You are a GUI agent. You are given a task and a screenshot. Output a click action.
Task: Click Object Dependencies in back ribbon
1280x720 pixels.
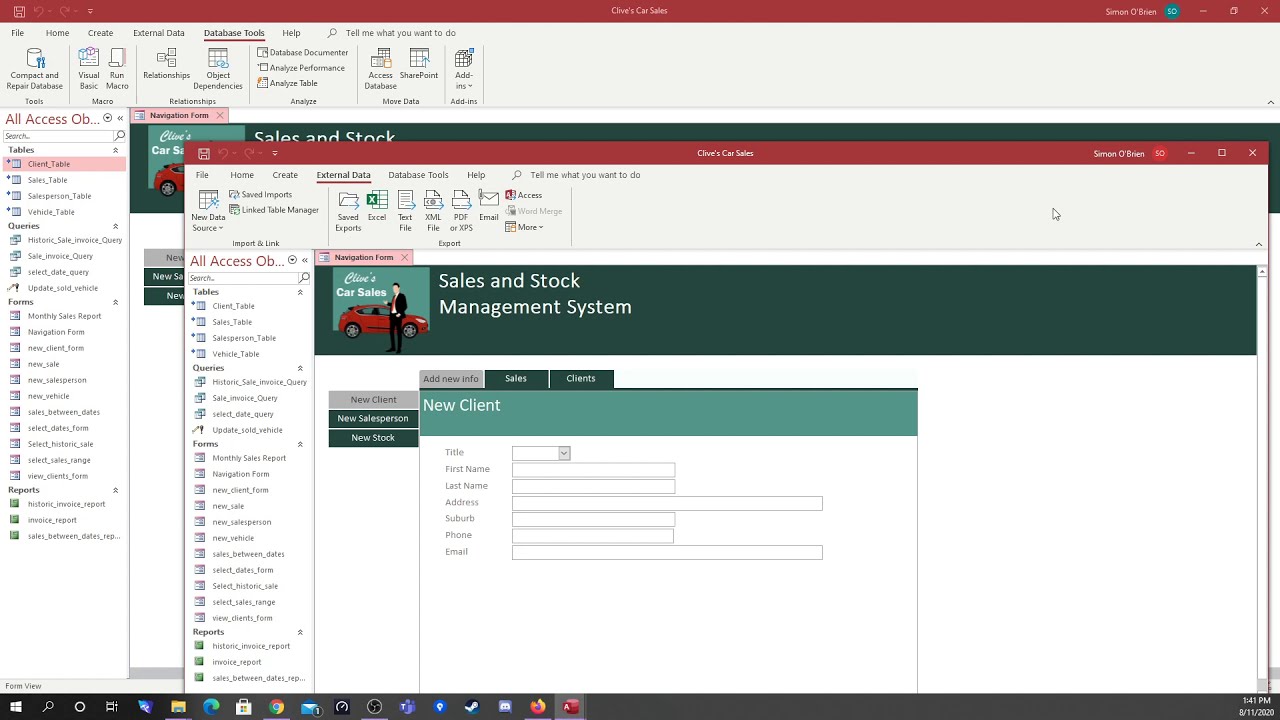pos(218,69)
